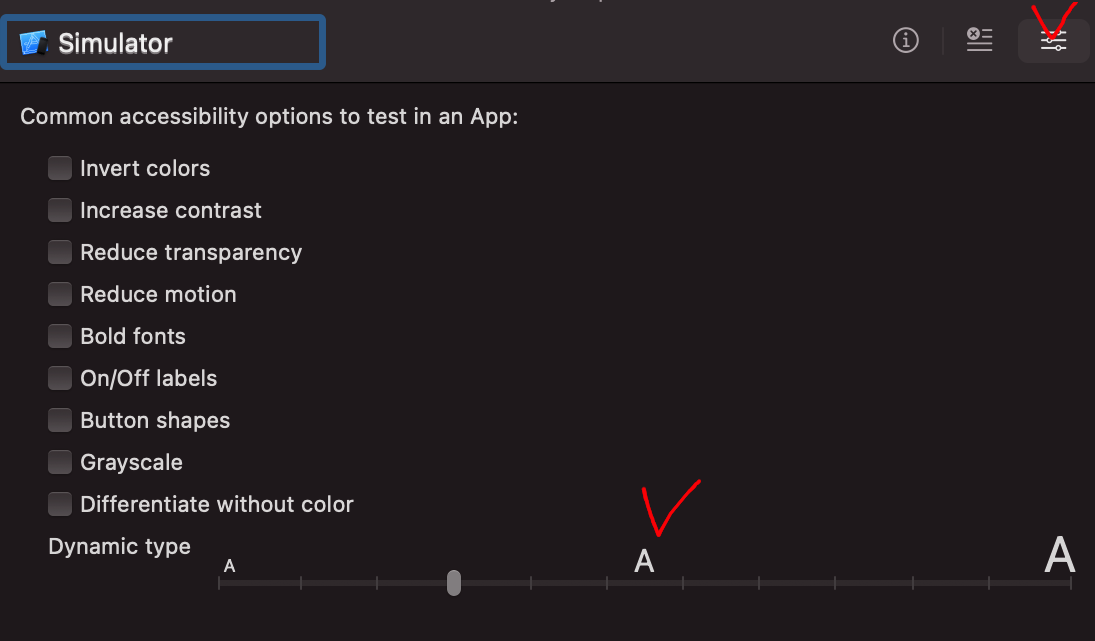Screen dimensions: 1095x641
Task: Click the smallest A size icon
Action: tap(229, 566)
